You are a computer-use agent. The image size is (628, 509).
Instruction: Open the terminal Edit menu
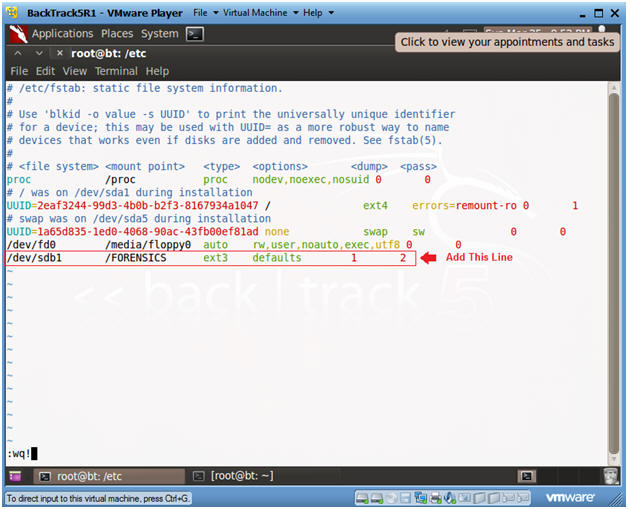(45, 71)
